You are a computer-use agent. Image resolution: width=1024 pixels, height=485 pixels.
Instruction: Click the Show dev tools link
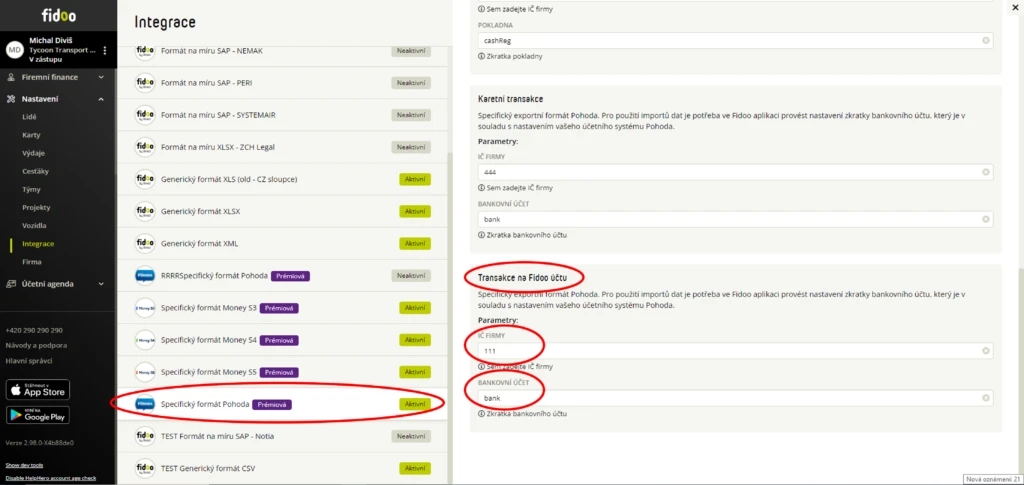point(24,465)
